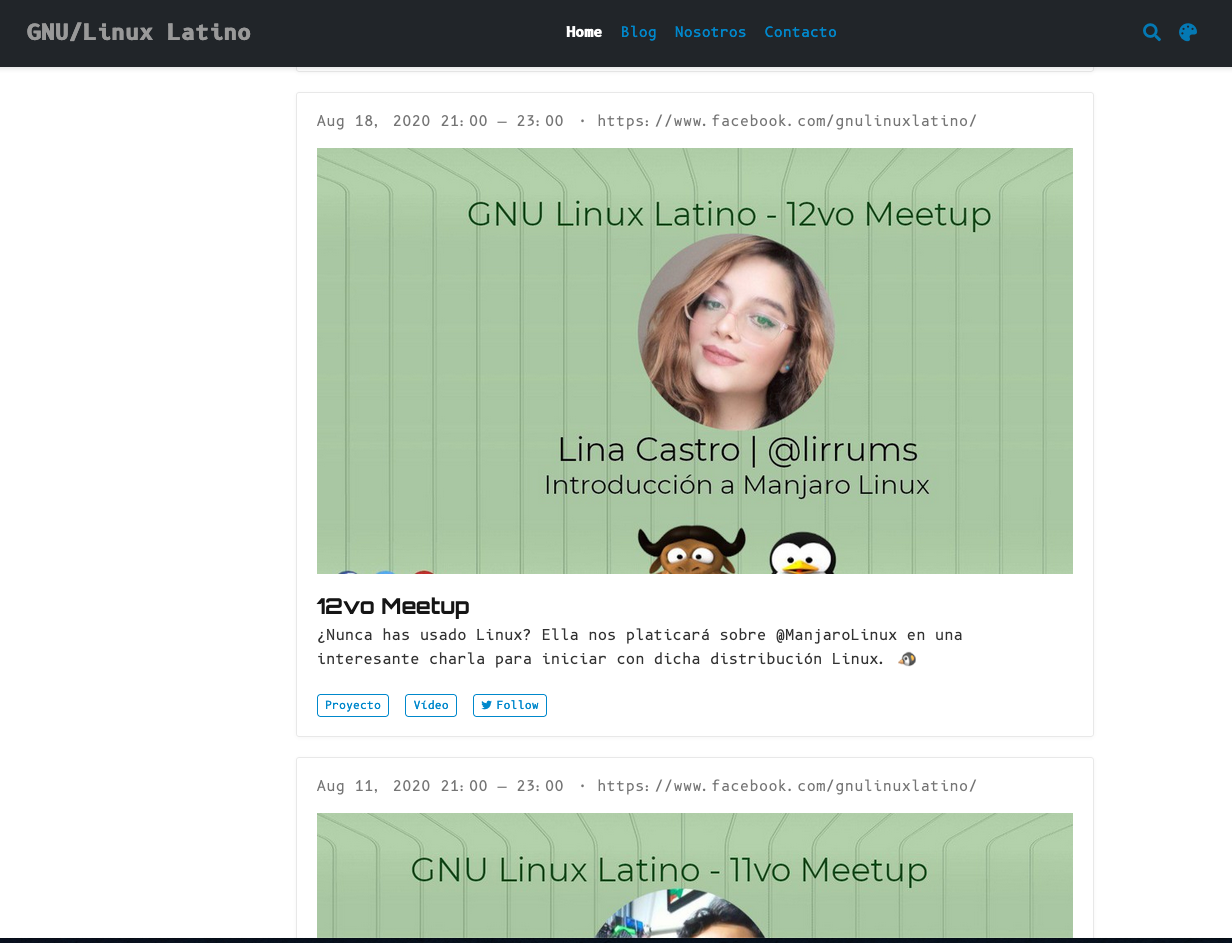Open the Contacto page
The image size is (1232, 943).
800,31
